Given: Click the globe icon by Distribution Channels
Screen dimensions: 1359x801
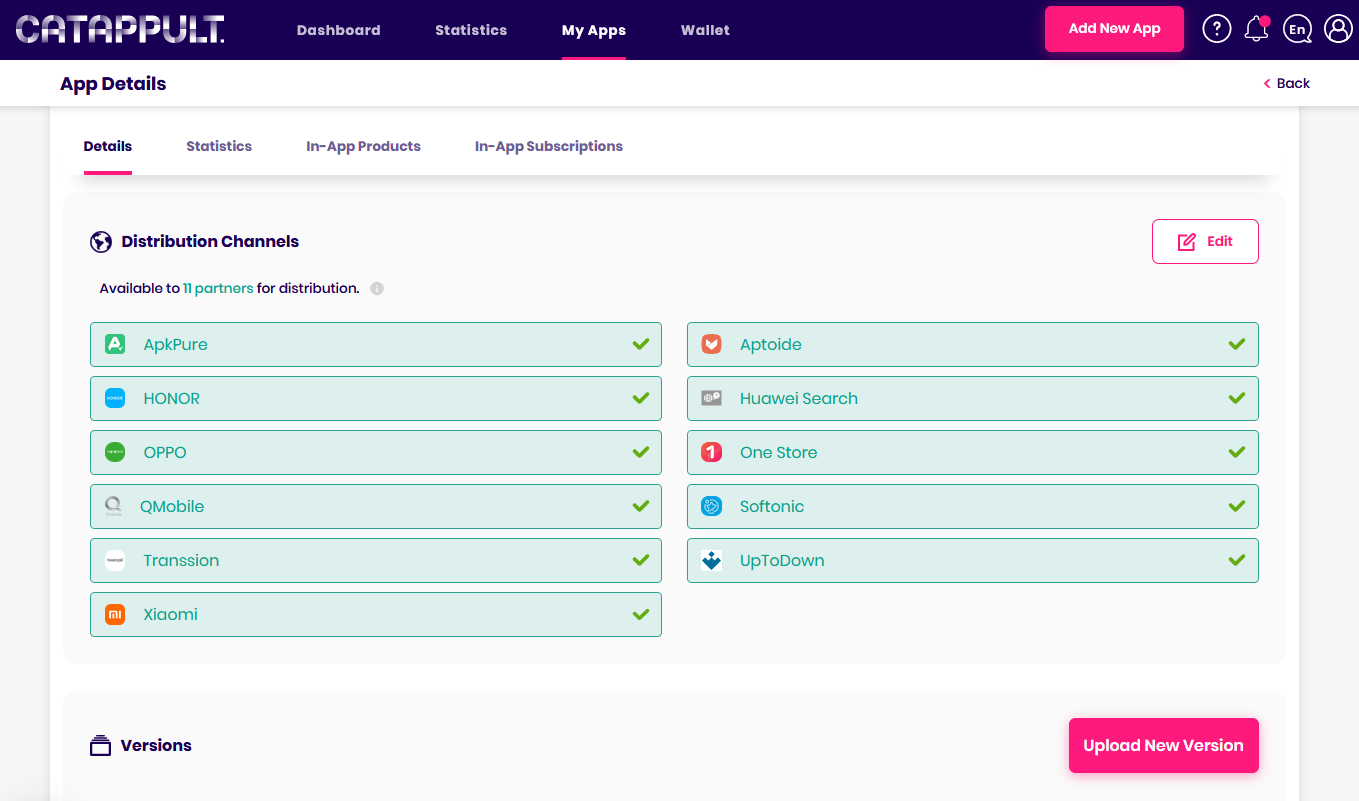Looking at the screenshot, I should pos(100,241).
